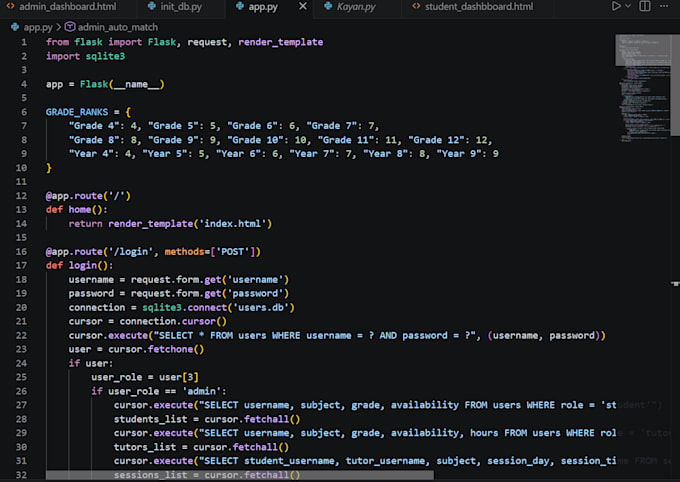Screen dimensions: 680x482
Task: Click 'index.html' string on line 14
Action: pos(232,223)
